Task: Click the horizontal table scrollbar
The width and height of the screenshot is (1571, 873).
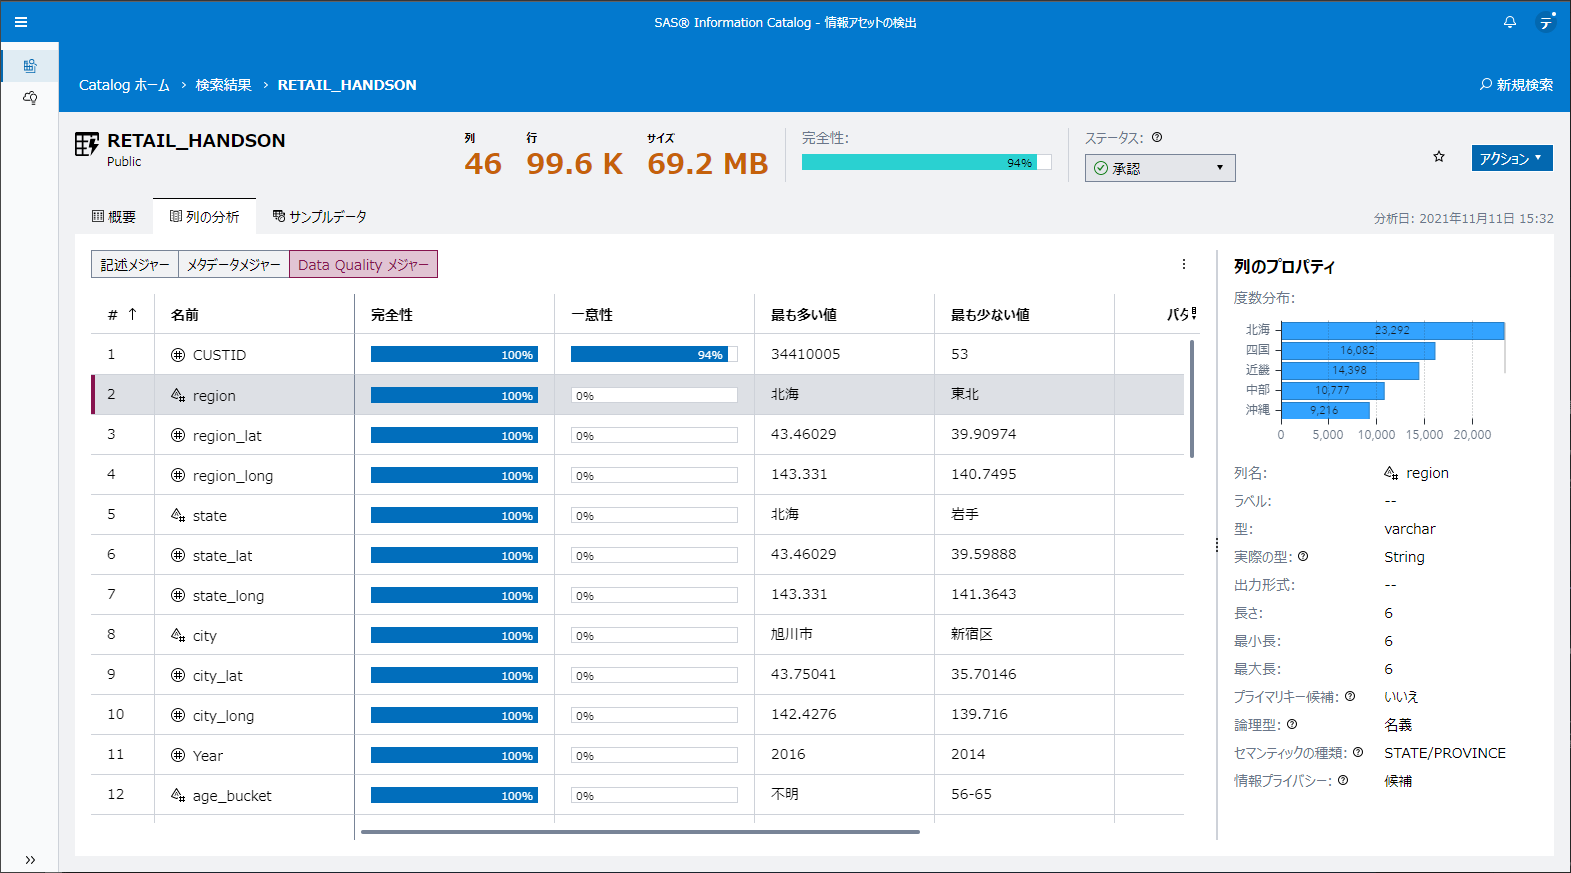Action: coord(640,831)
